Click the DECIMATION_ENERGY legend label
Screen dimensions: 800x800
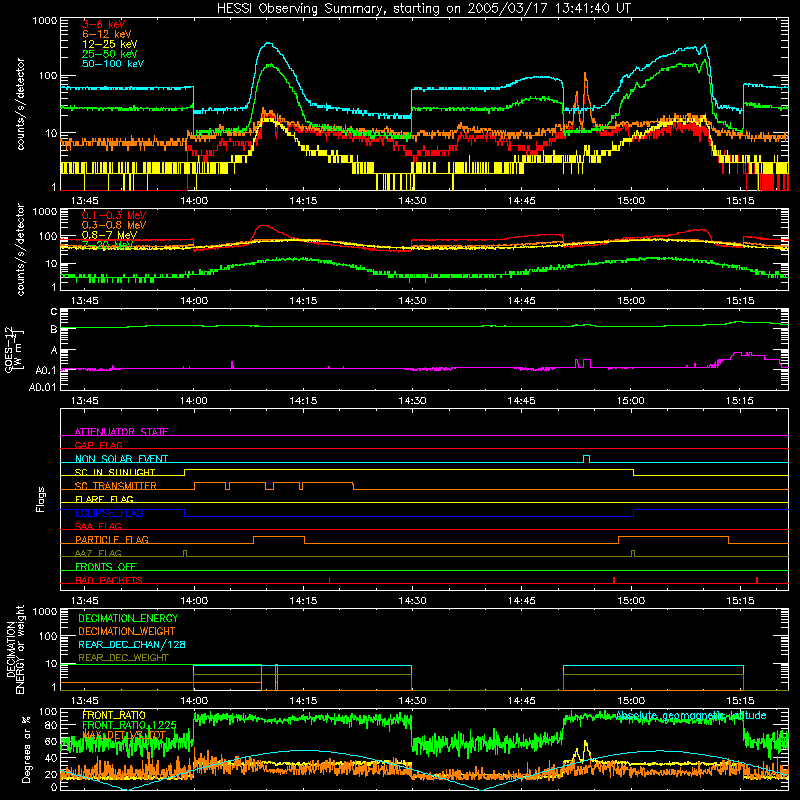coord(128,618)
